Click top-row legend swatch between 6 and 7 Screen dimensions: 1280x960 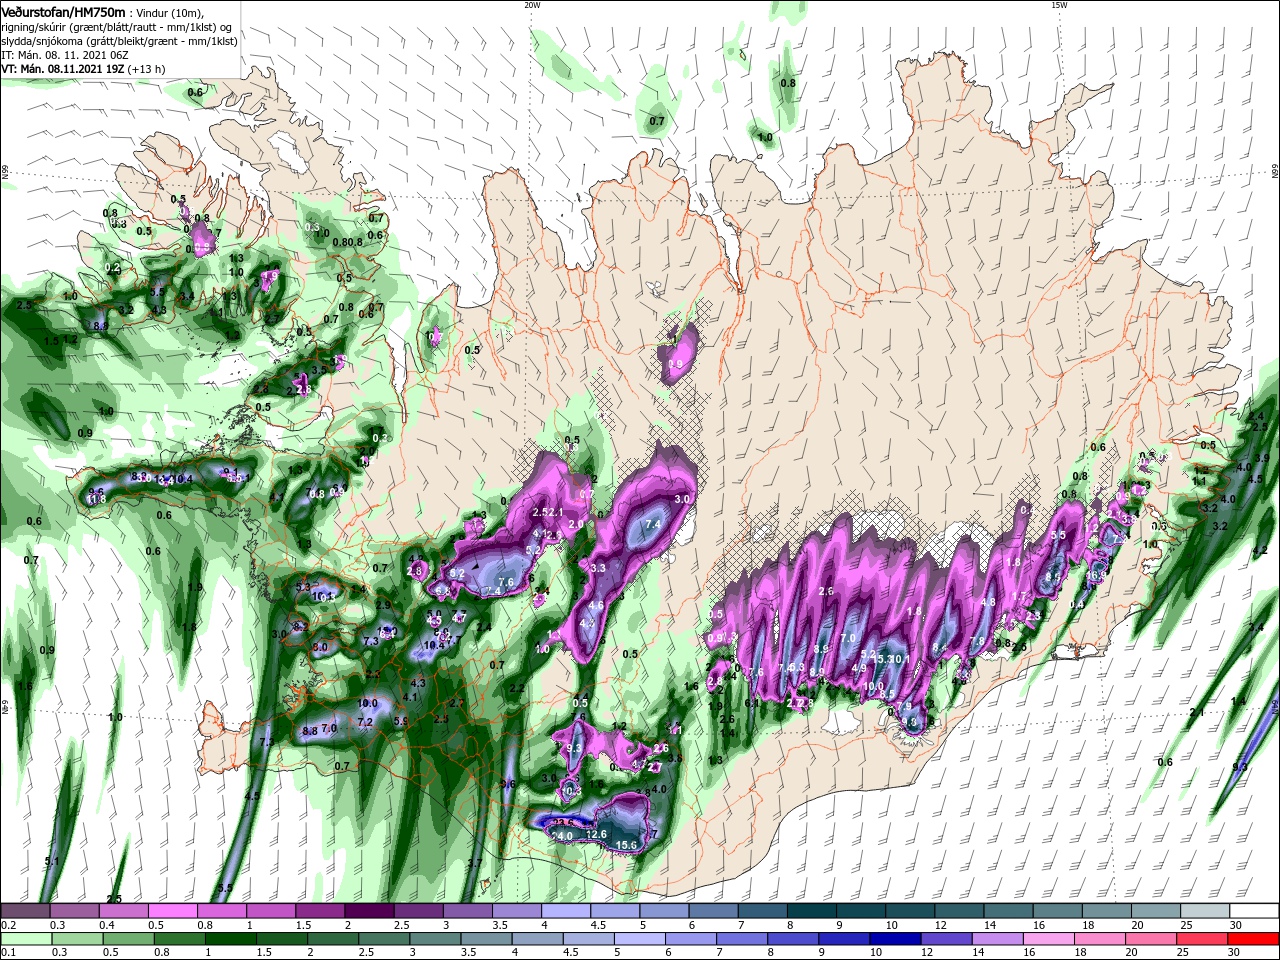click(x=713, y=911)
